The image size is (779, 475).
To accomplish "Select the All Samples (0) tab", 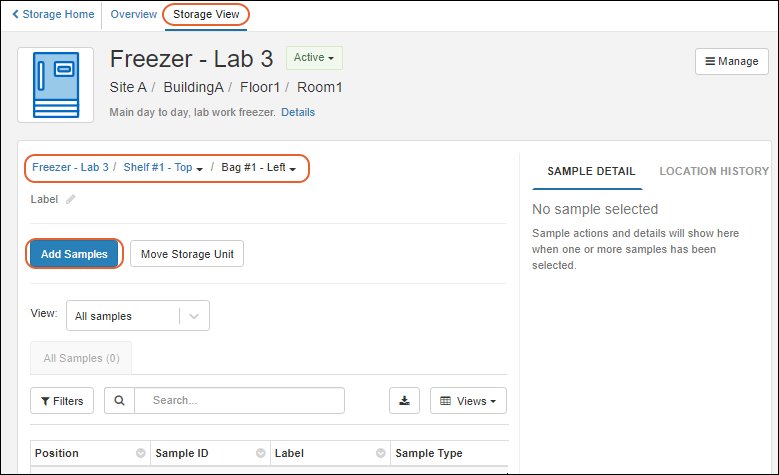I will [x=81, y=358].
